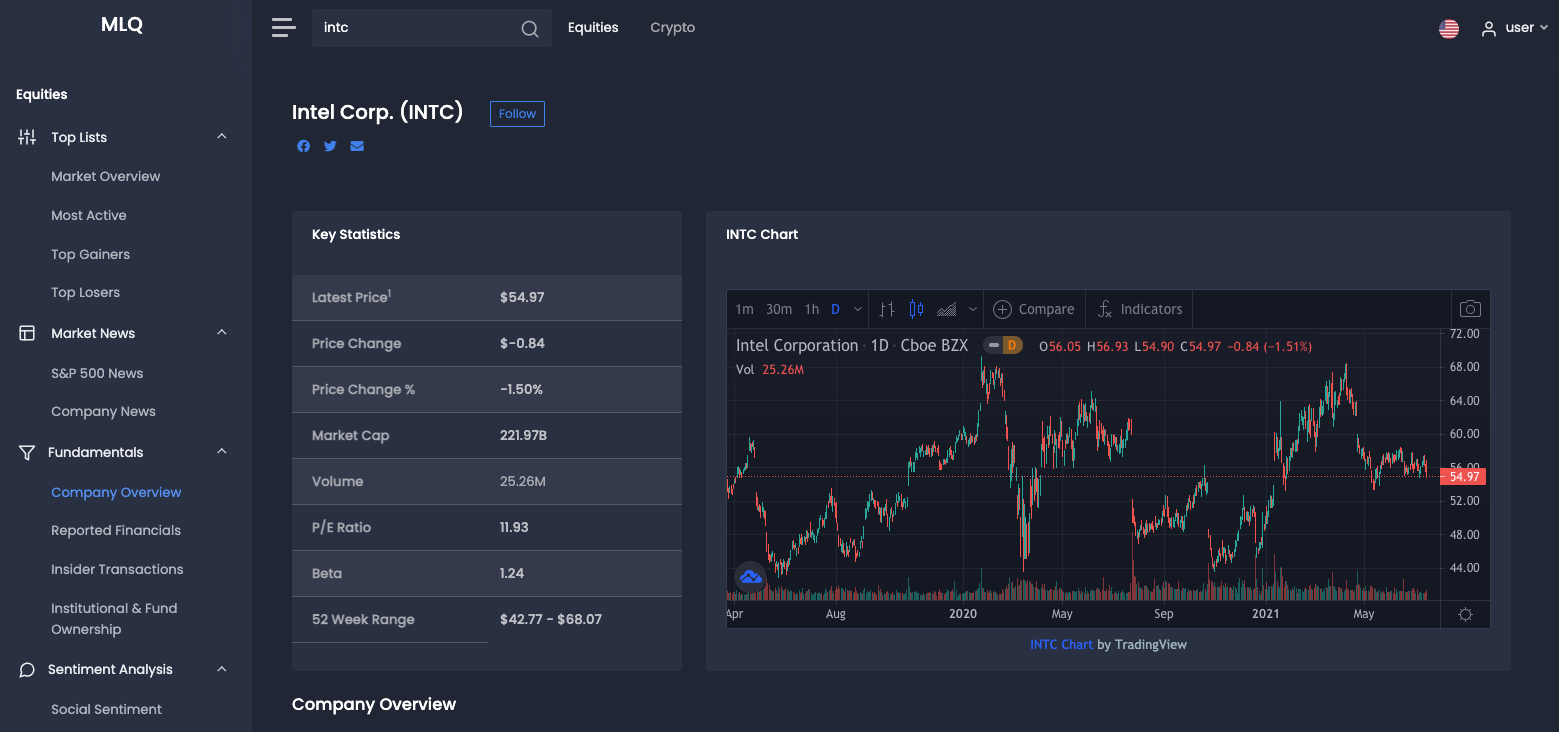Click the Volume value 25.26M
Screen dimensions: 1559x732
pyautogui.click(x=522, y=481)
